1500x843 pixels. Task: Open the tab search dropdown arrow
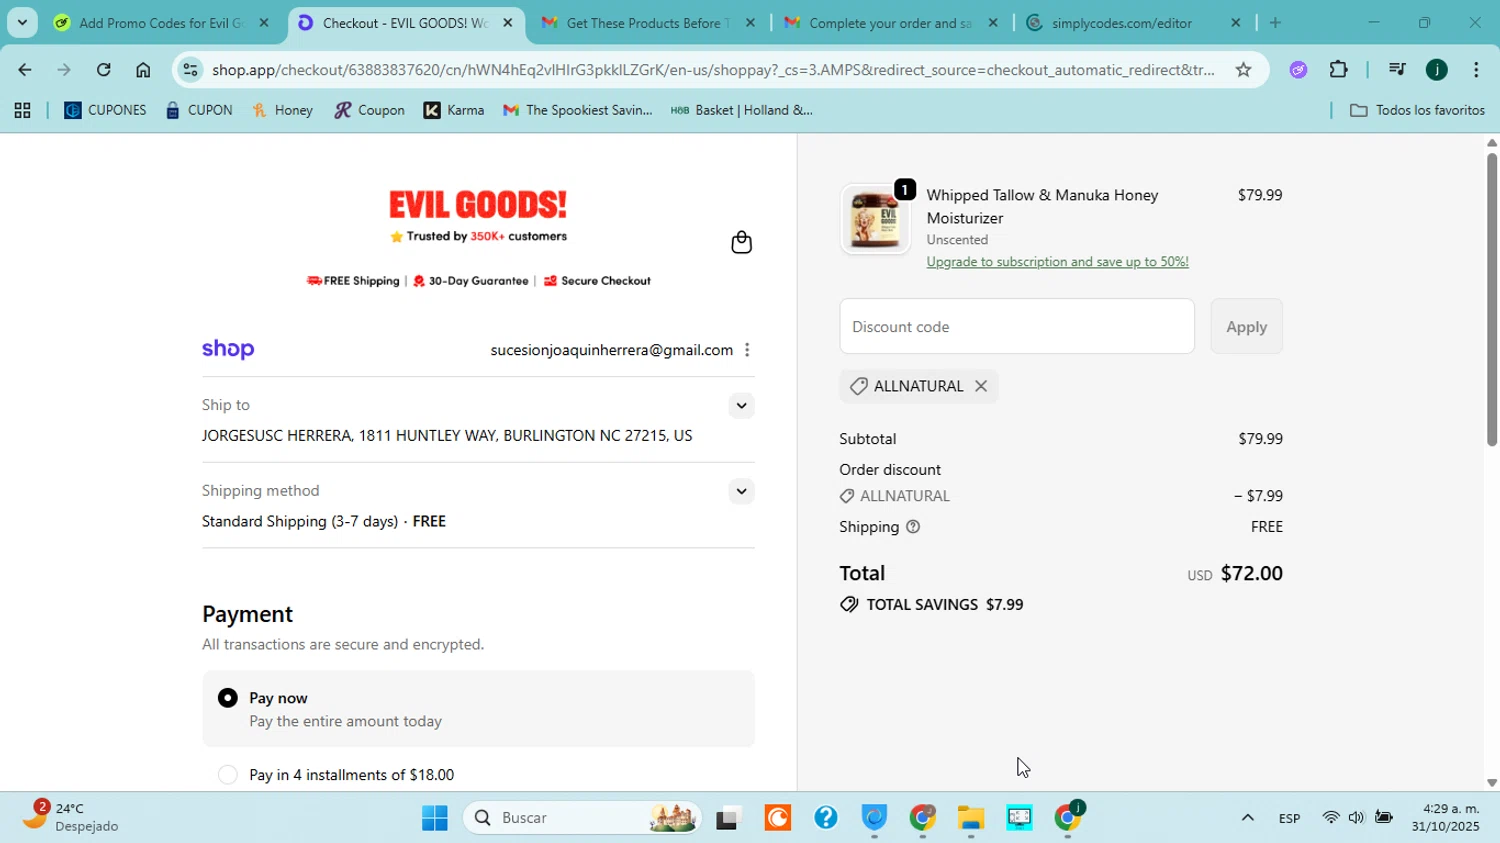click(22, 22)
